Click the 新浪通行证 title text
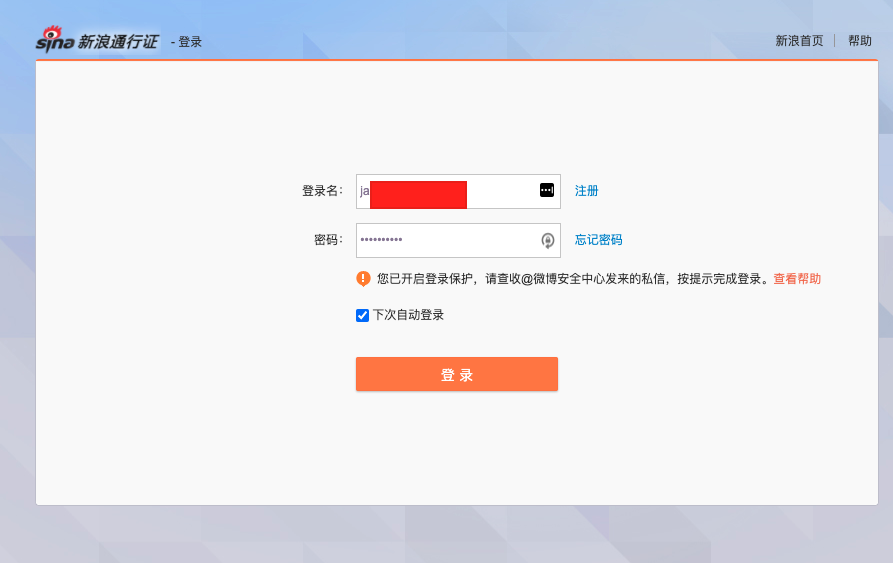This screenshot has height=563, width=893. coord(118,42)
